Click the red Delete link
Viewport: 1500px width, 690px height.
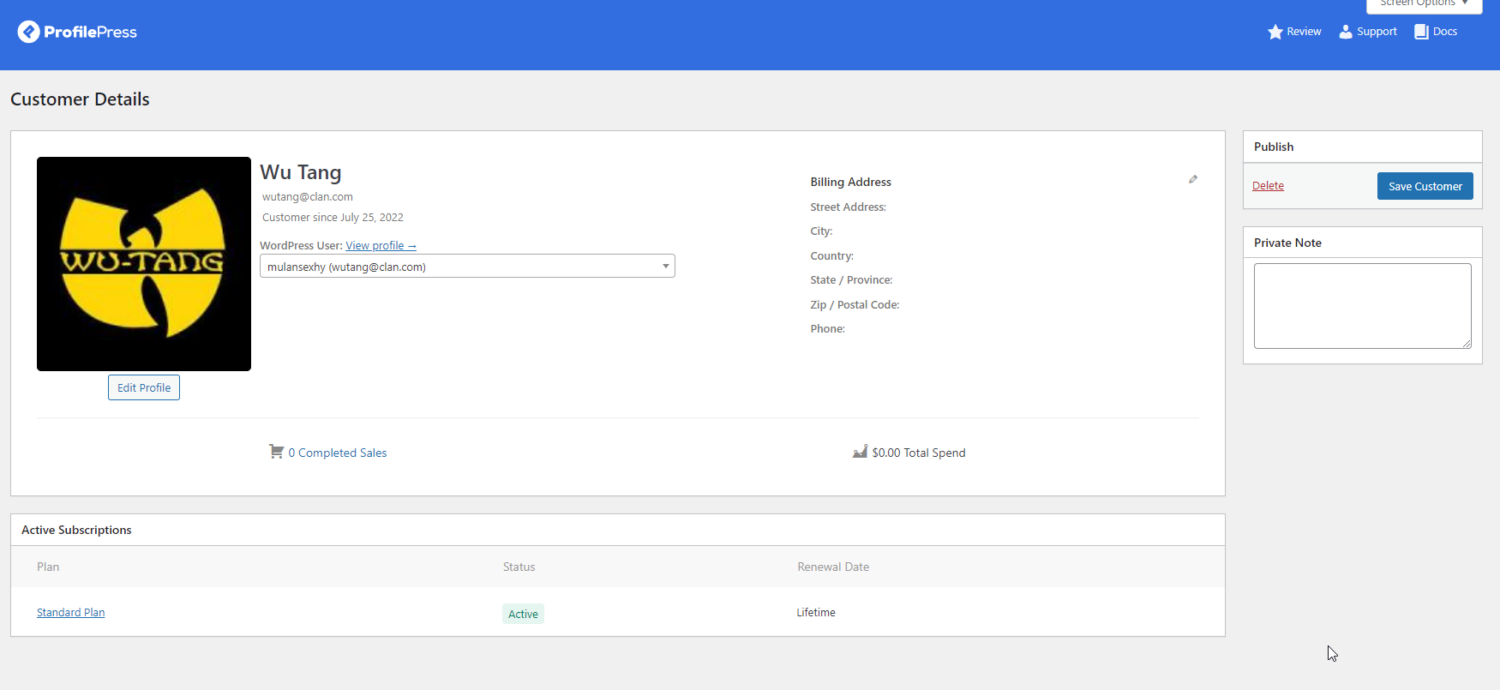[1268, 186]
